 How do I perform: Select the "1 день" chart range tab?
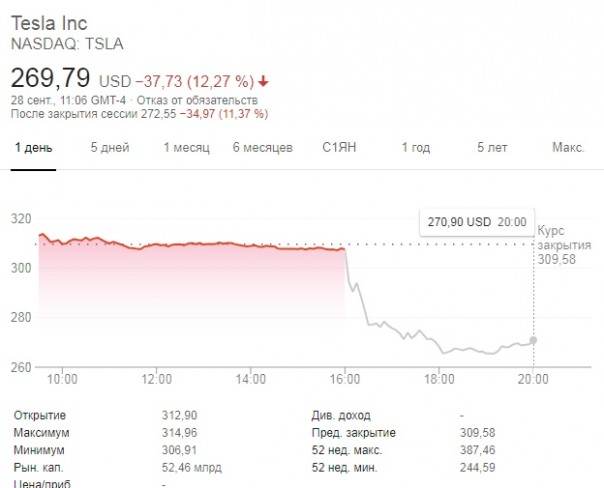coord(33,148)
